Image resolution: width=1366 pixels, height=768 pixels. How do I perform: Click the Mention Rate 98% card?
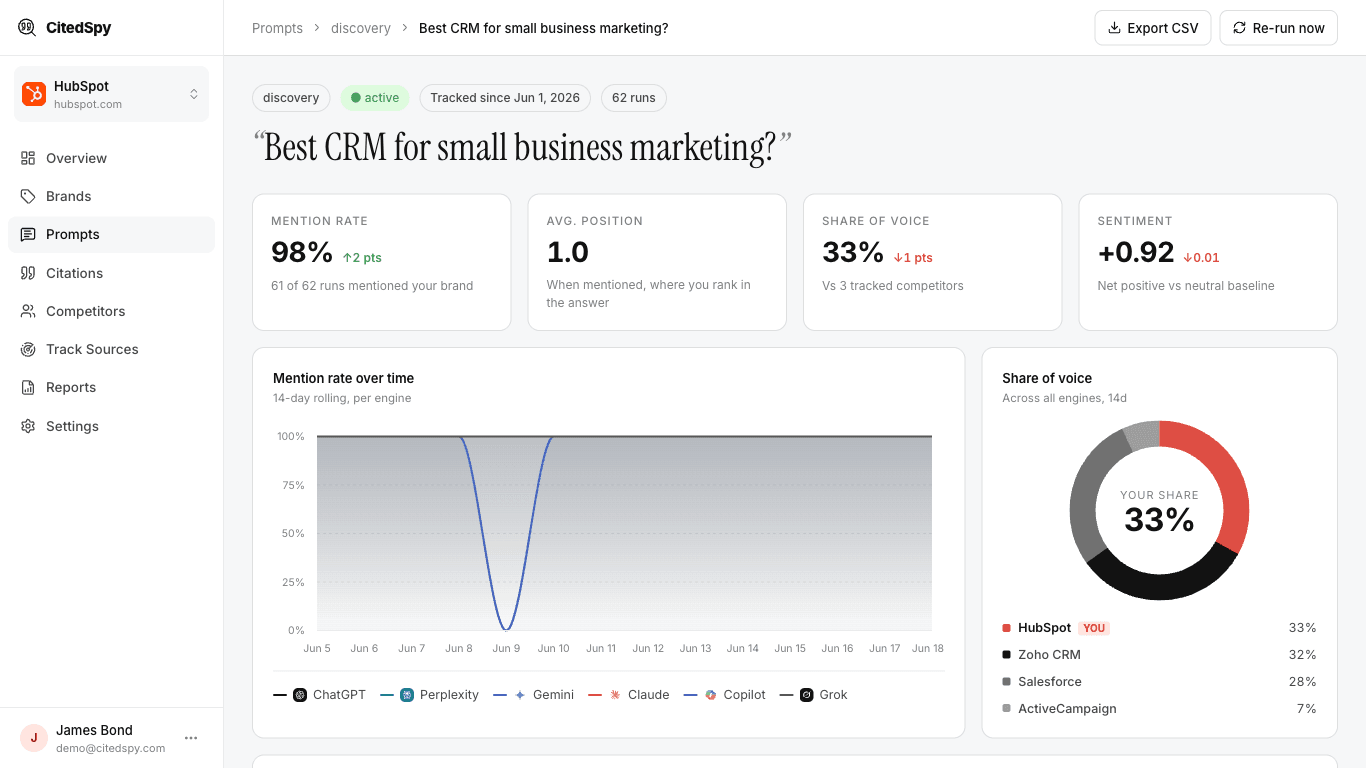(381, 262)
